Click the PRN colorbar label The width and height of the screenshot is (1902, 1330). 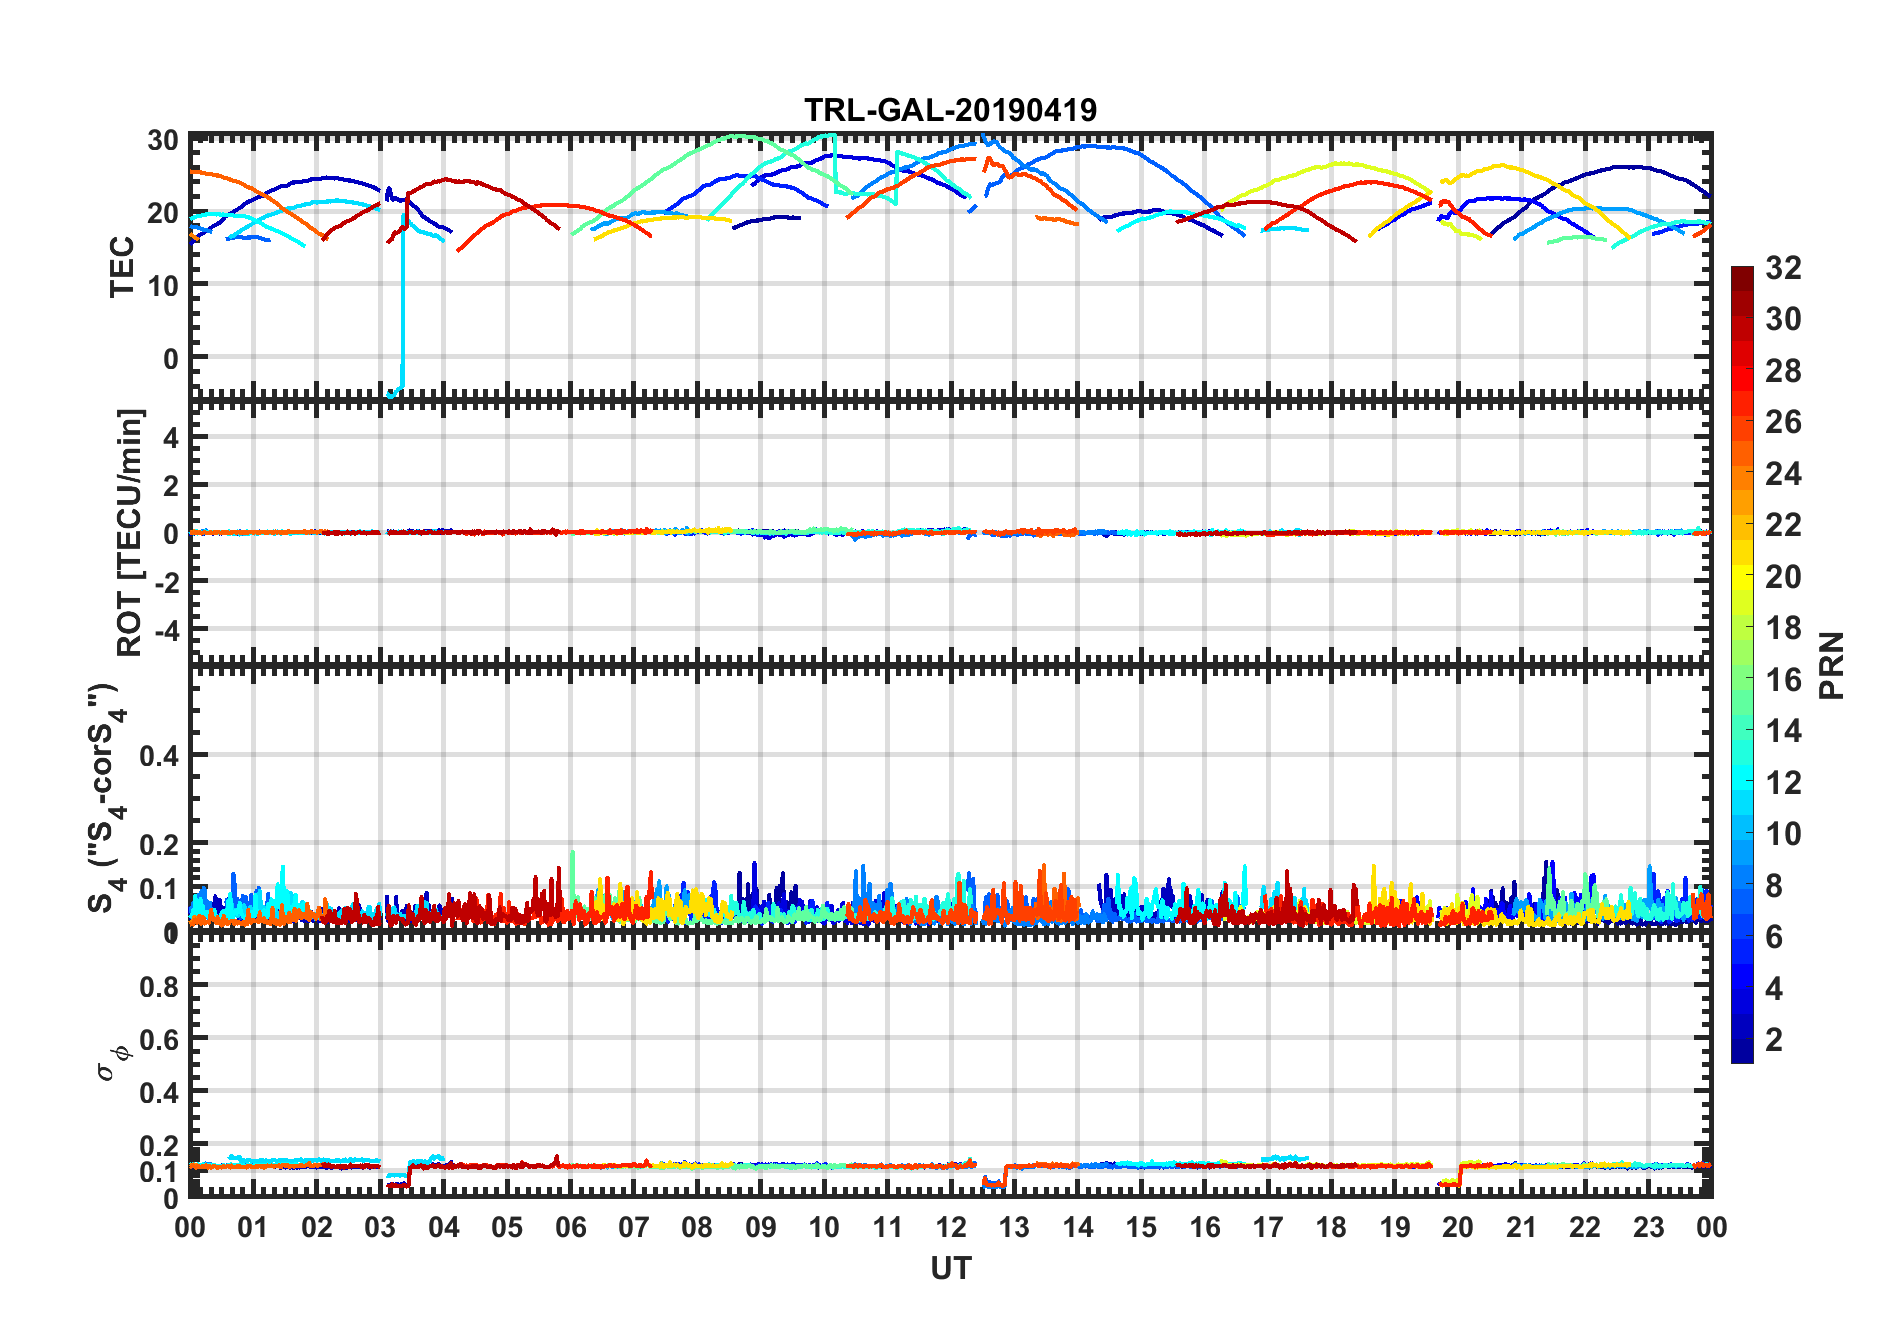click(x=1832, y=665)
